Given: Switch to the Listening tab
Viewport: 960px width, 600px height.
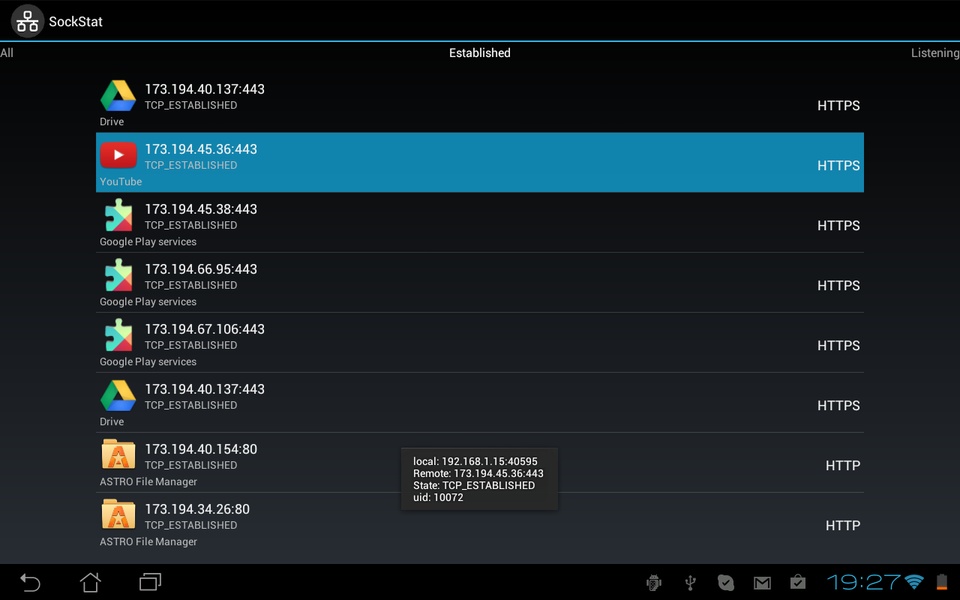Looking at the screenshot, I should tap(935, 53).
